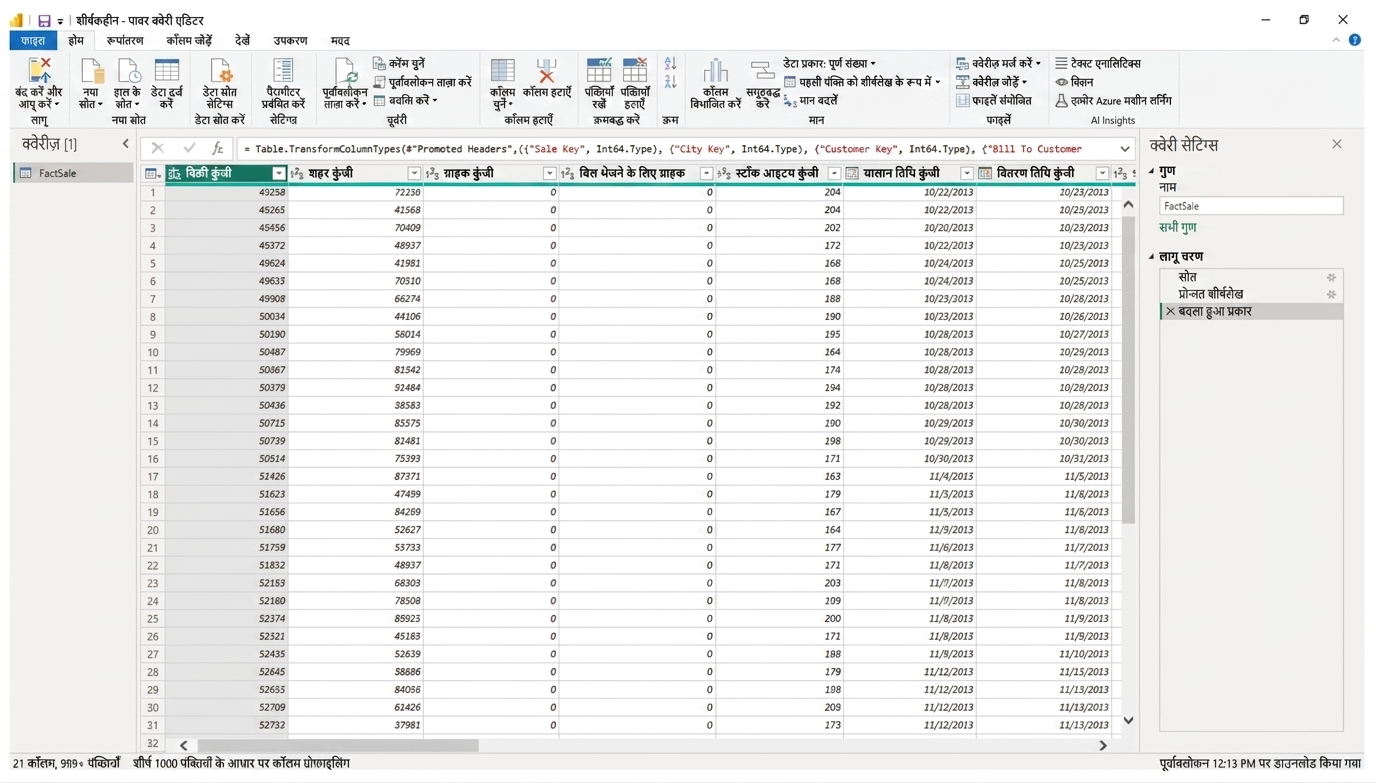Switch to the कॉलम जोड़ें tab
The image size is (1376, 783).
tap(189, 40)
